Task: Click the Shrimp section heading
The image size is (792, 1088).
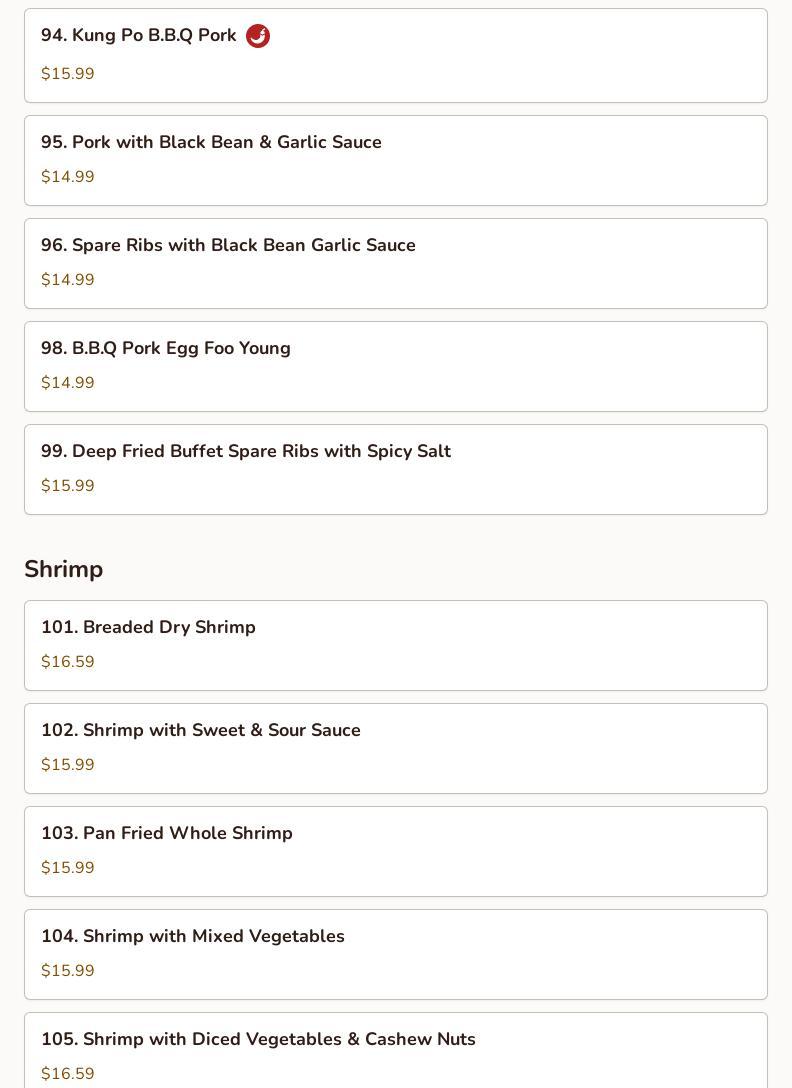Action: click(x=64, y=569)
